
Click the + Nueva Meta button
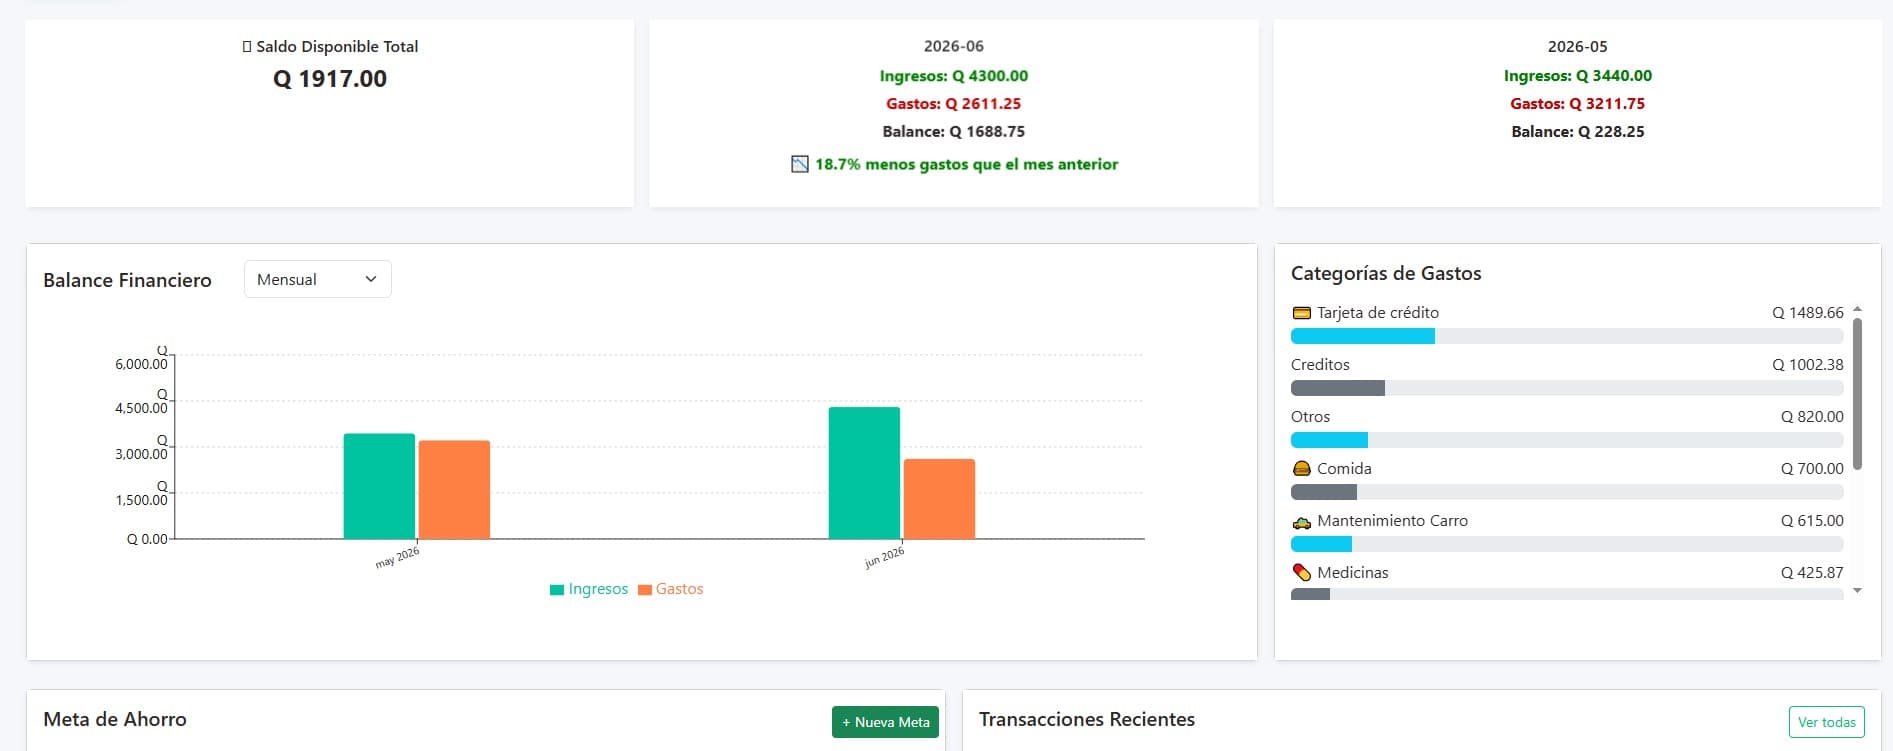tap(885, 722)
